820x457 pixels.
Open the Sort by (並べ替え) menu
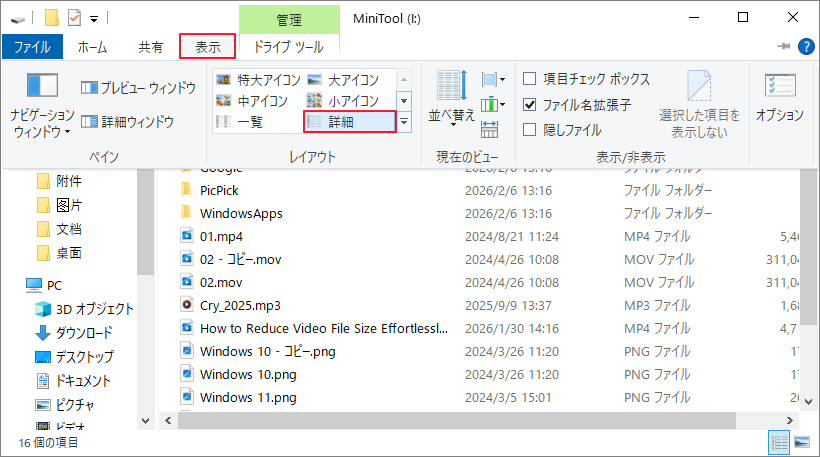click(x=451, y=97)
